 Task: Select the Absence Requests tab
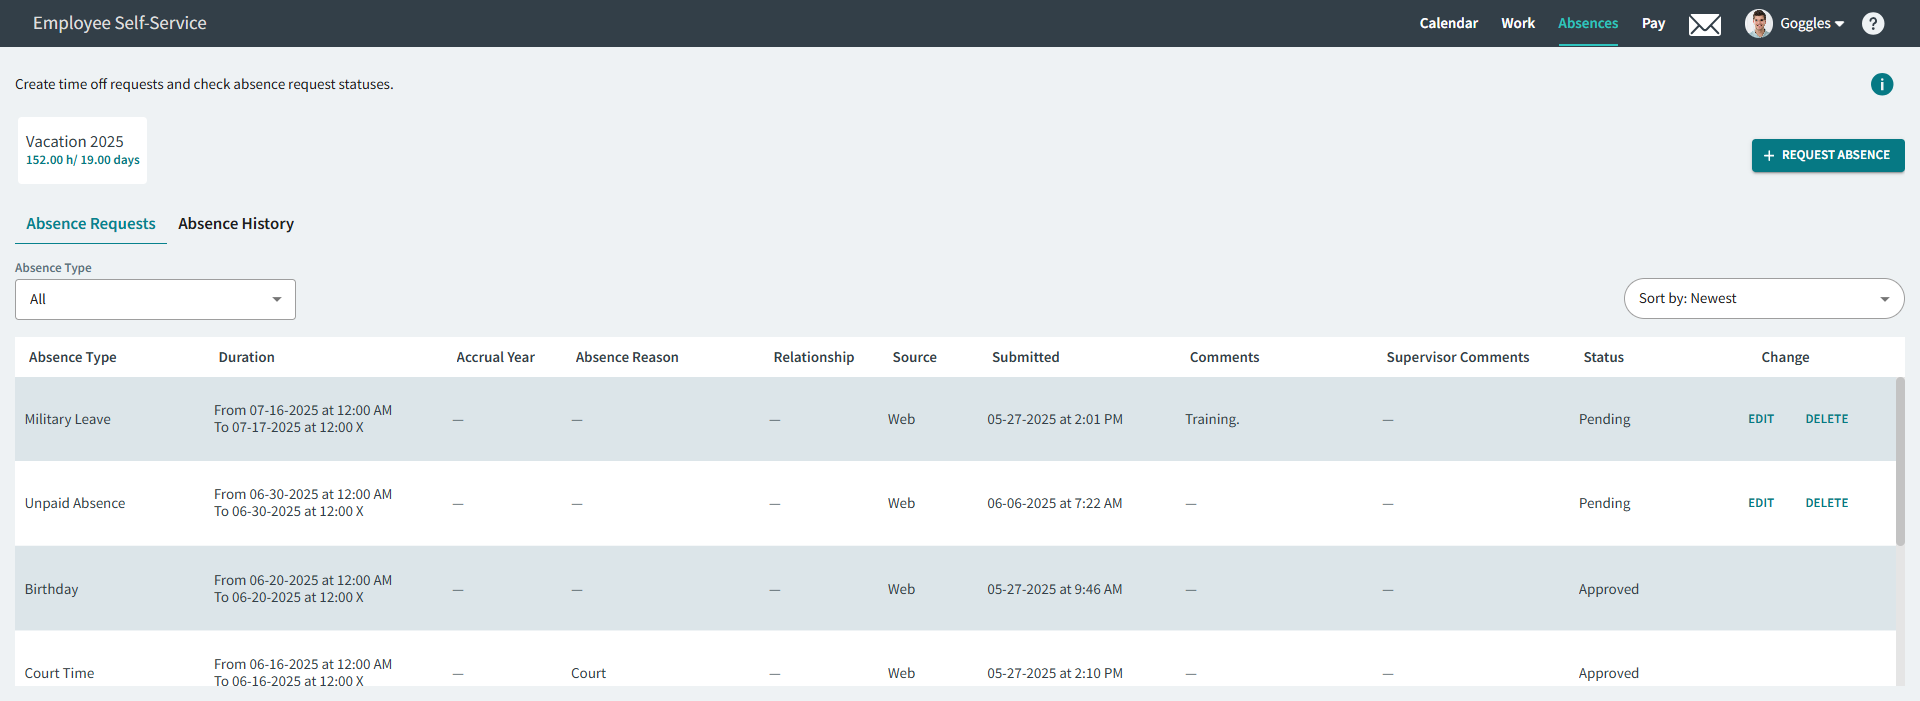click(91, 224)
